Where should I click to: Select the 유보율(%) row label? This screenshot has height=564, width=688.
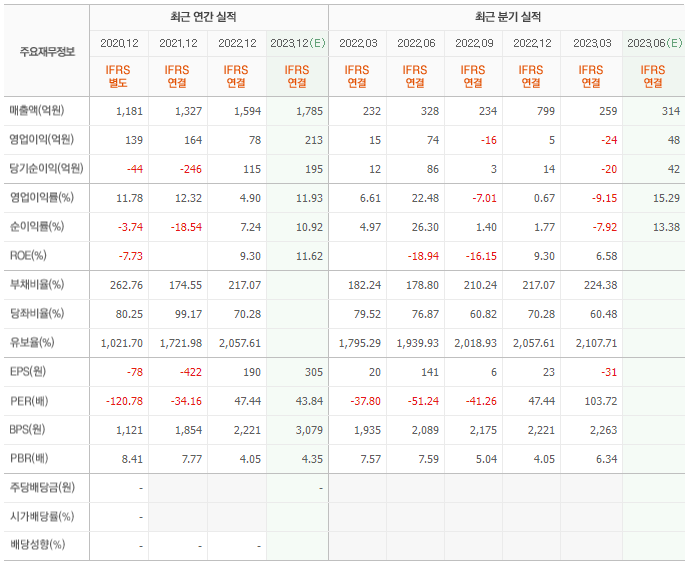32,342
